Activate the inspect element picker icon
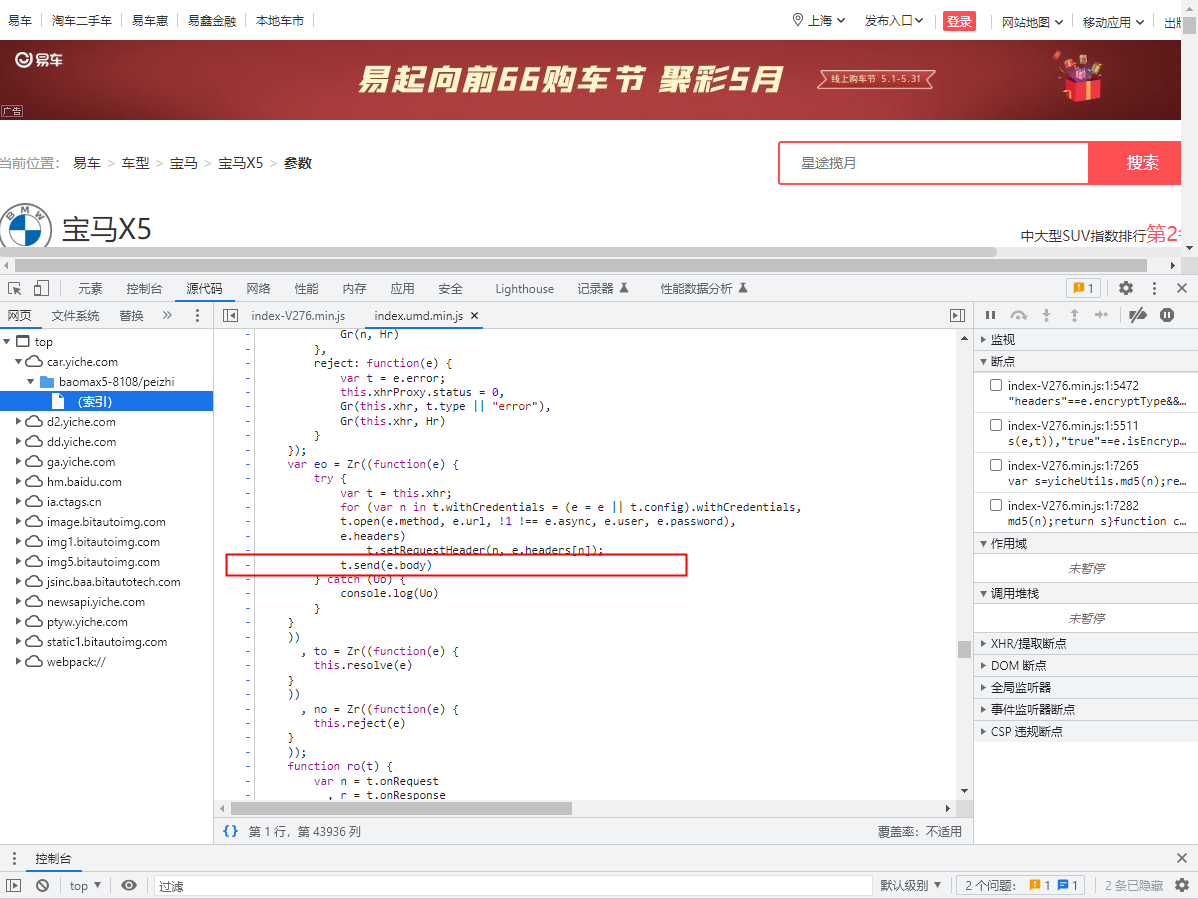This screenshot has width=1198, height=899. 15,288
